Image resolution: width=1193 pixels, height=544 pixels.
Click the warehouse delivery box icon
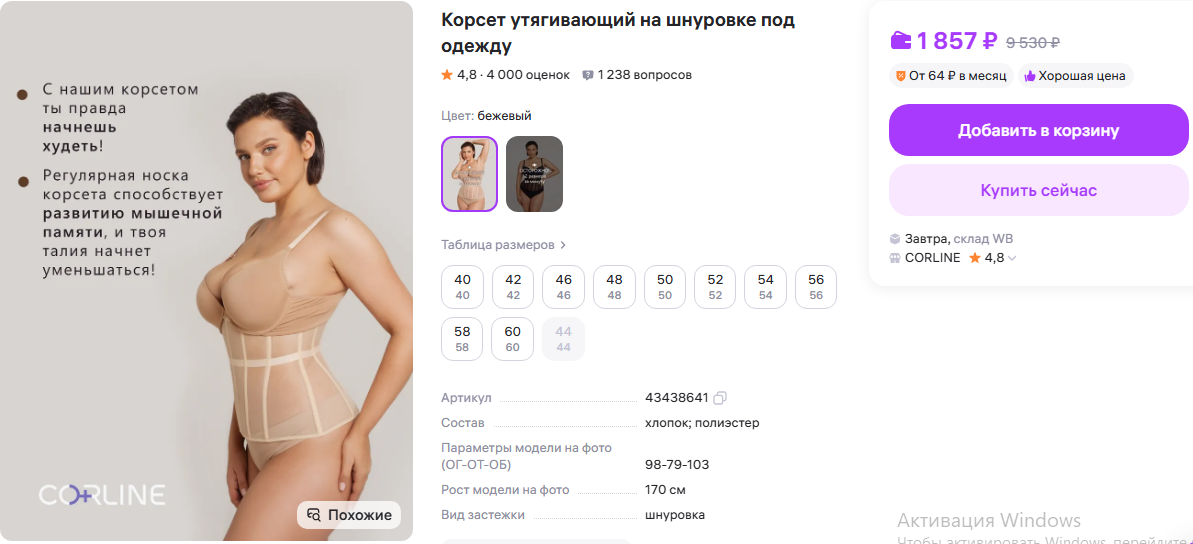point(896,239)
